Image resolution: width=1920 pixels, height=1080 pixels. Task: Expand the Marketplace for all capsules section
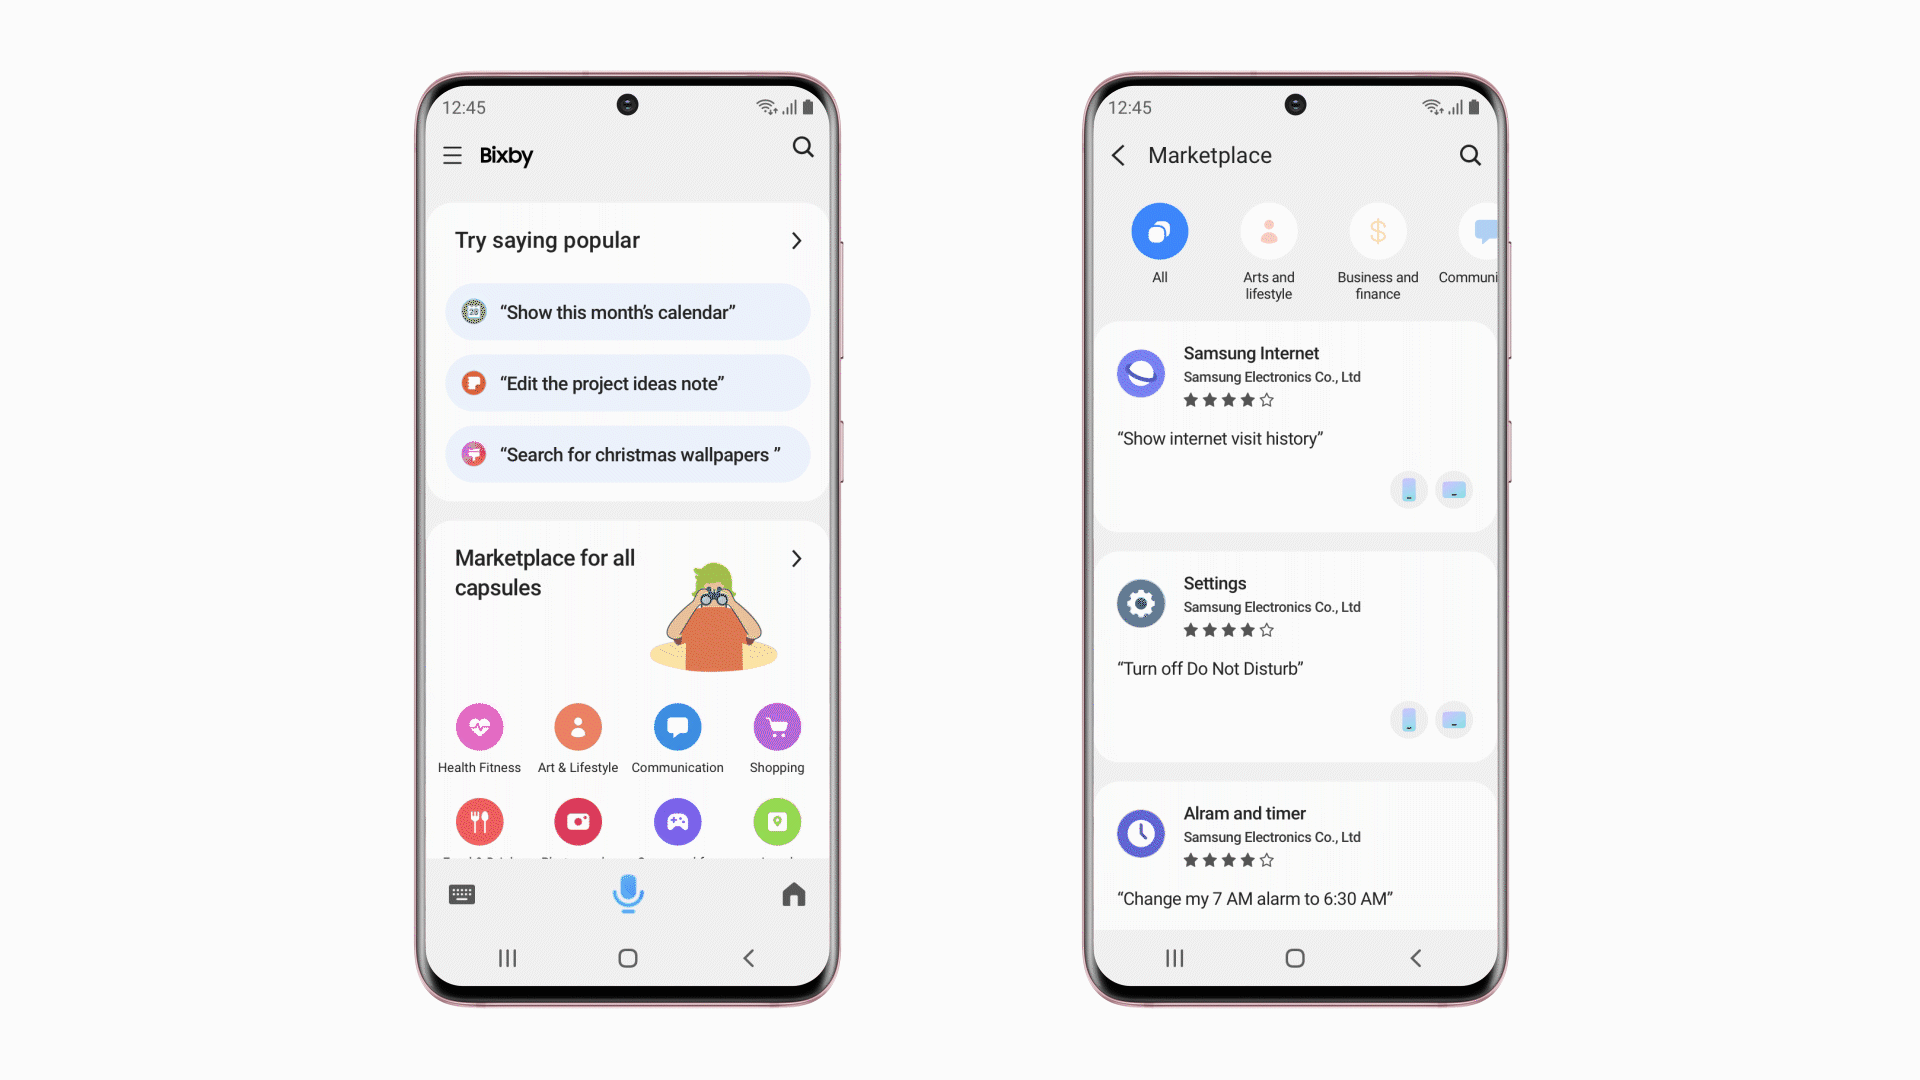pyautogui.click(x=796, y=558)
